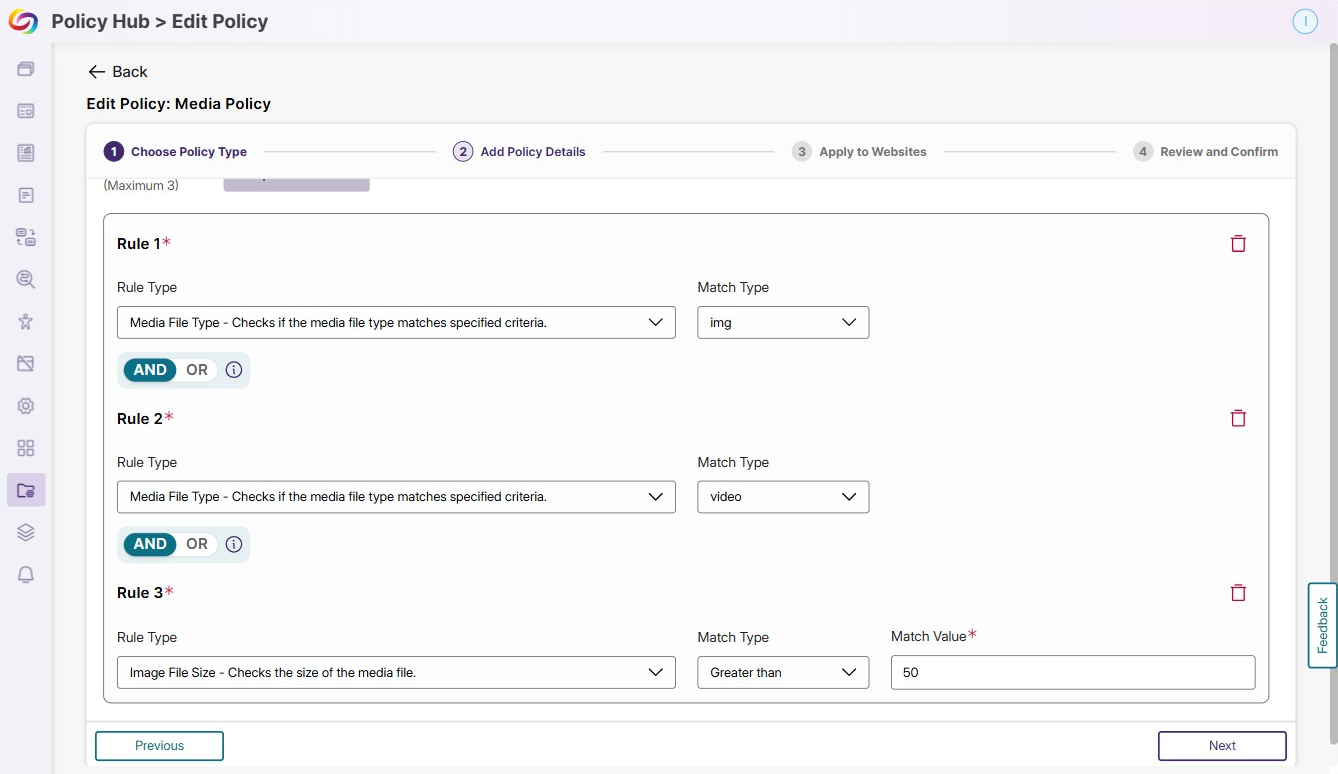Remove Rule 3 using trash icon
1338x774 pixels.
point(1238,592)
